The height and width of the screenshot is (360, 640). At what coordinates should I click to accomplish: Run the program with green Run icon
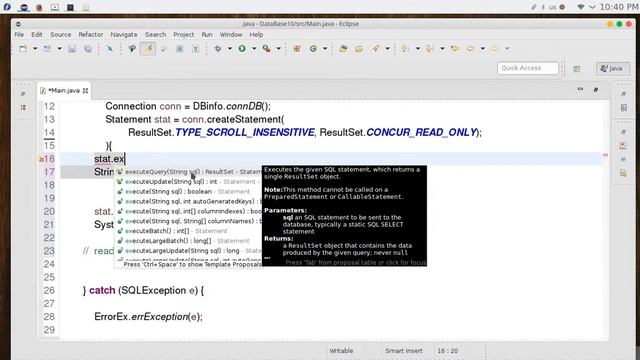(242, 49)
